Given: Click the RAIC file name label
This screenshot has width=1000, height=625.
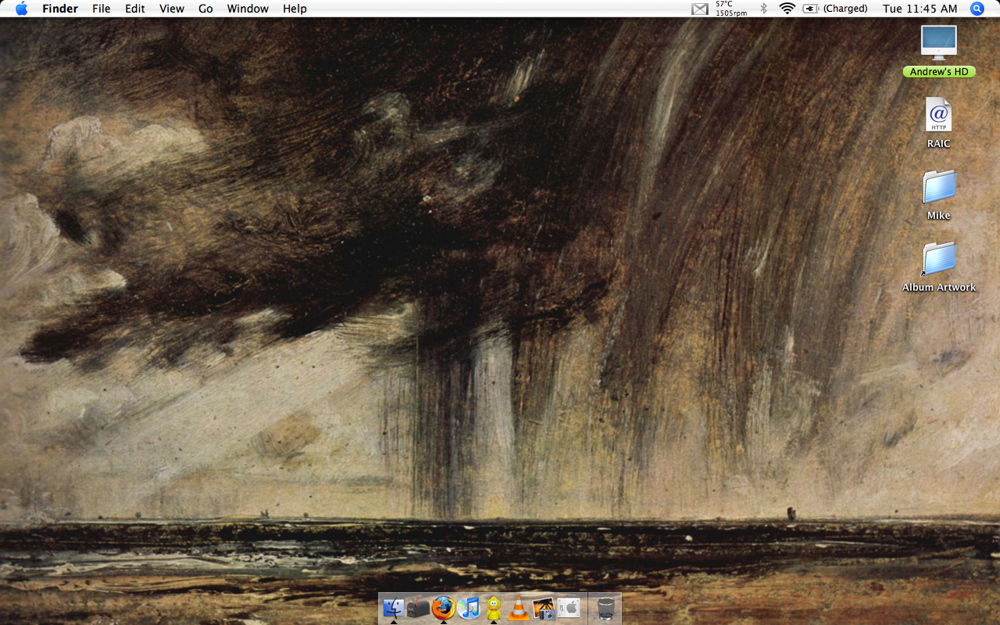Looking at the screenshot, I should [939, 143].
